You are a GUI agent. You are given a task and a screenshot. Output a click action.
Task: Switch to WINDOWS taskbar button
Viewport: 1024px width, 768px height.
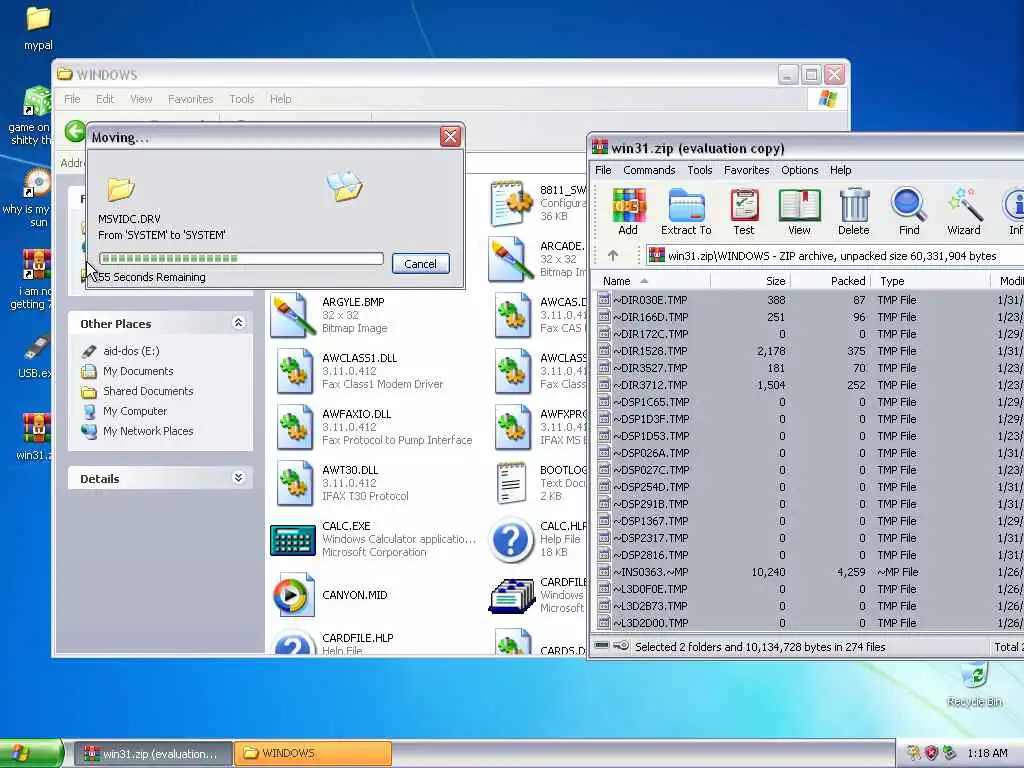(x=313, y=754)
